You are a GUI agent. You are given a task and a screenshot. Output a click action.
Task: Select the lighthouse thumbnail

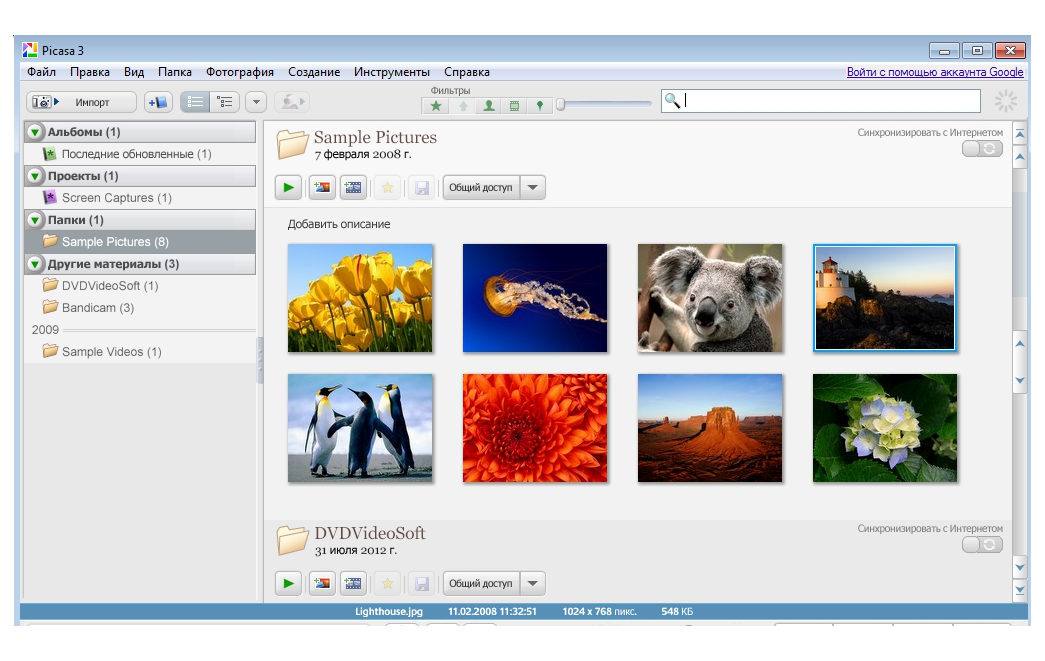885,298
